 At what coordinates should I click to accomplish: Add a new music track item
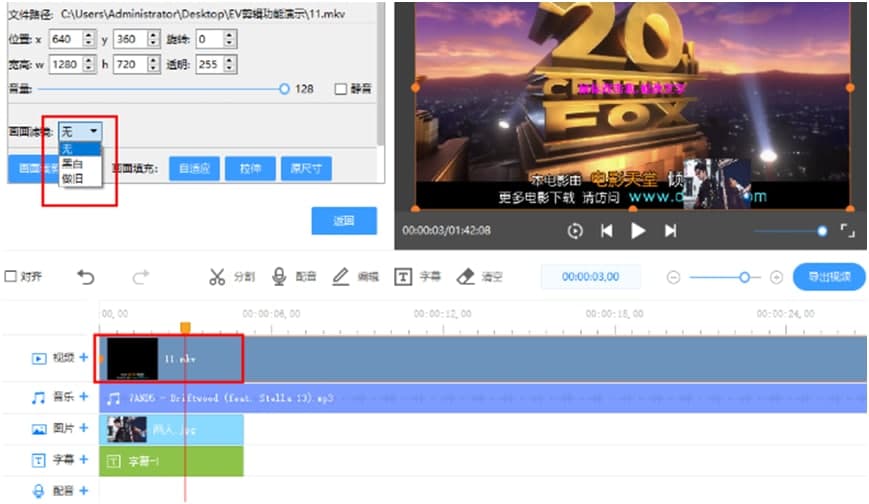(x=84, y=396)
